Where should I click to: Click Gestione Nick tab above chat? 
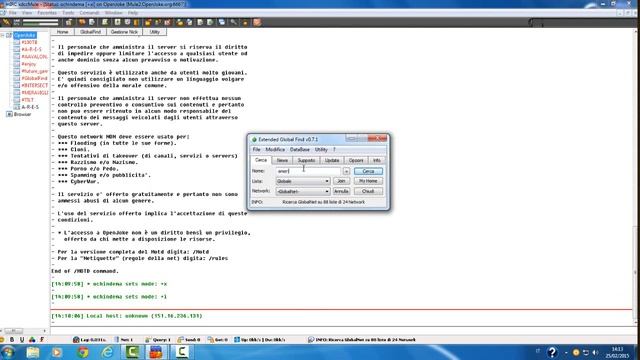coord(124,32)
